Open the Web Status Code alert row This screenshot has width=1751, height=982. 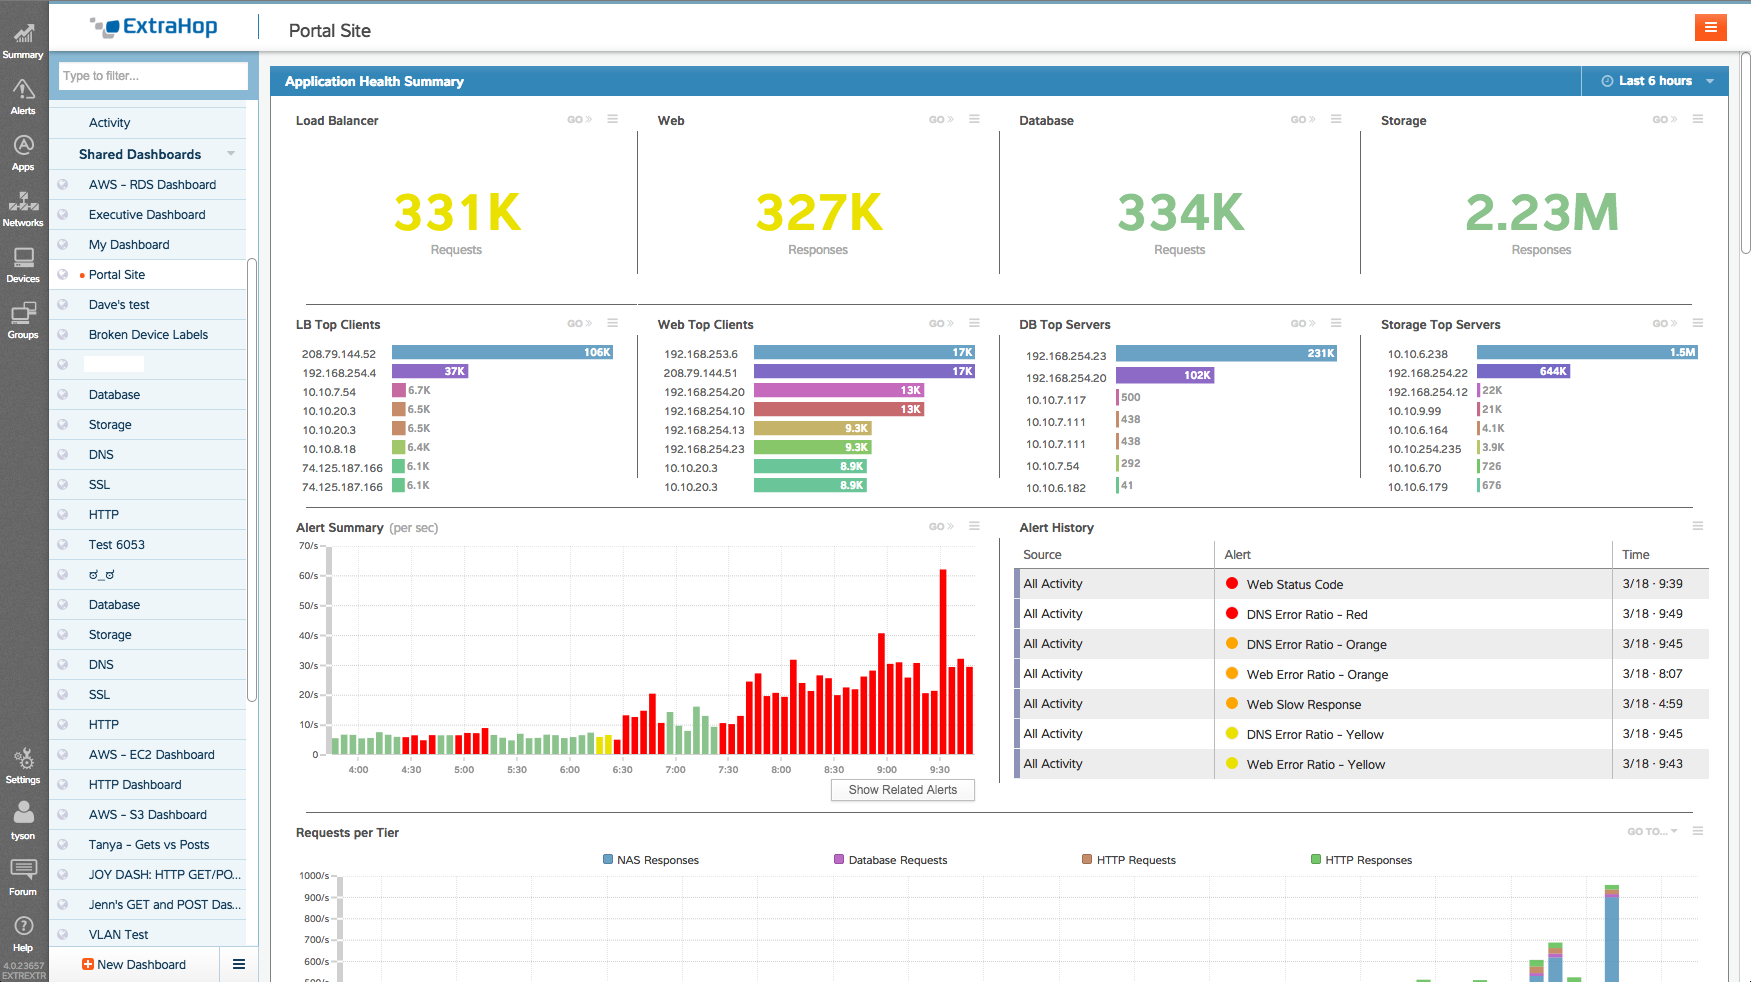[1361, 584]
